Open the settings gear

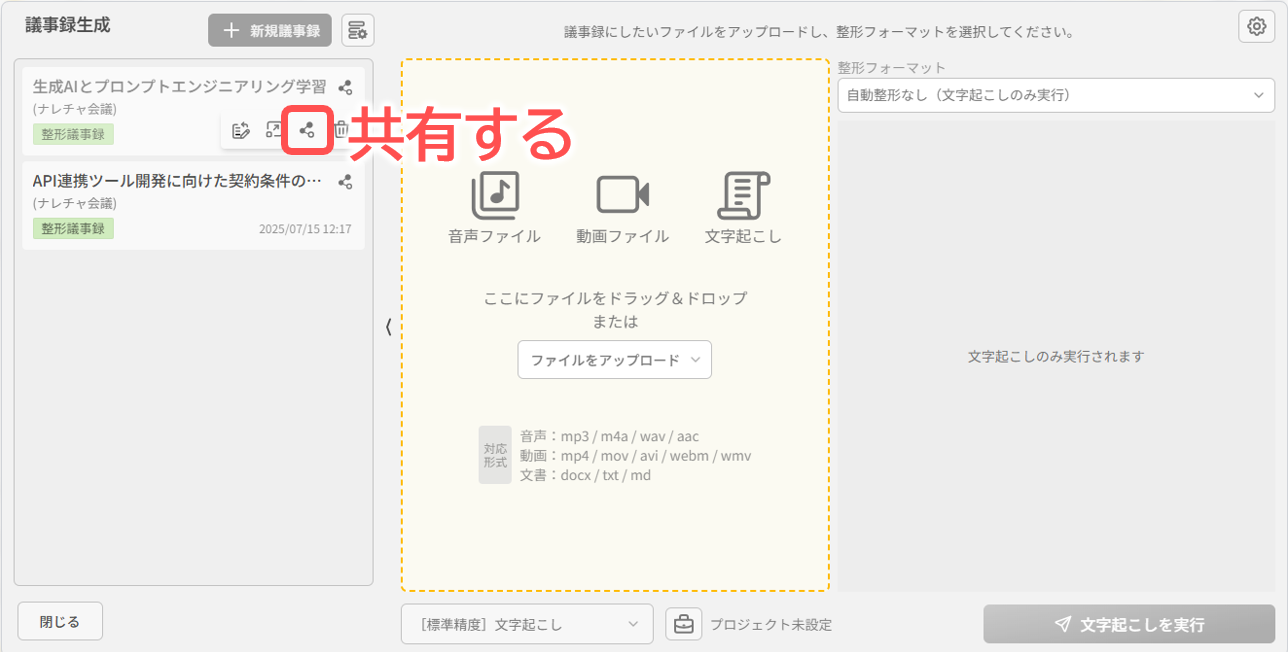(1256, 25)
